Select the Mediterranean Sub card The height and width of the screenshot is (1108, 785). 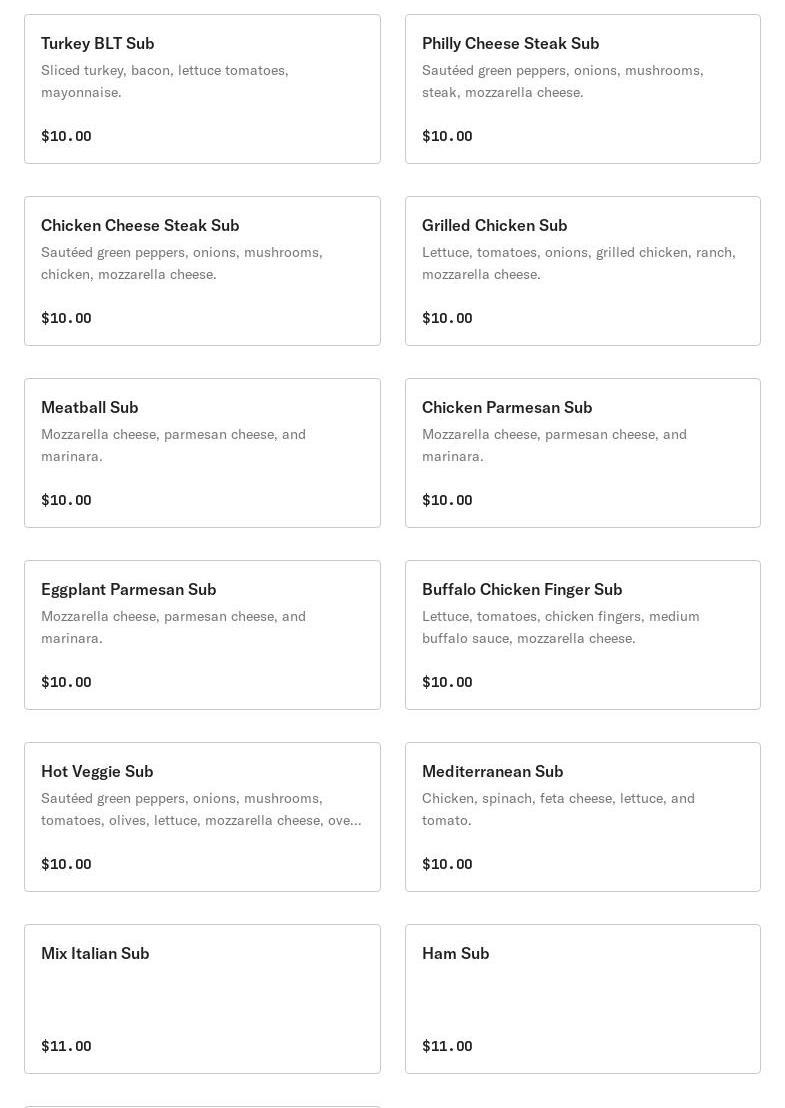pos(582,817)
